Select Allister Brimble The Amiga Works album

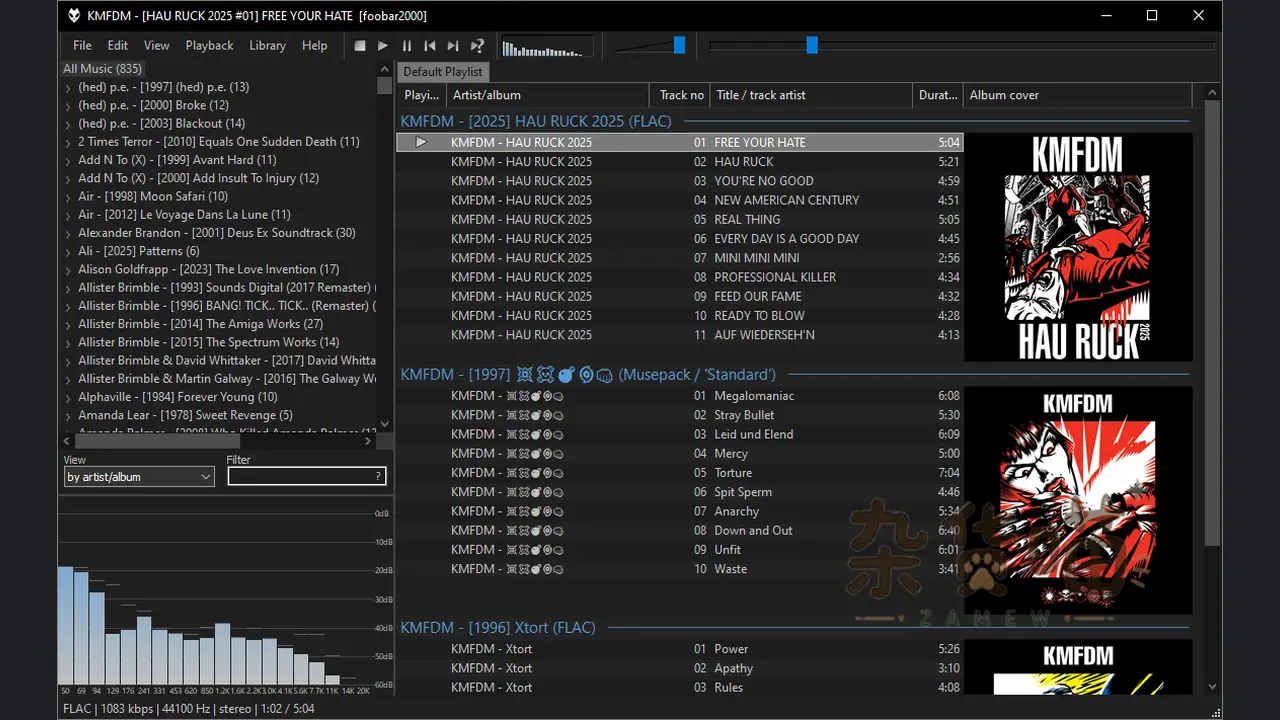(200, 324)
